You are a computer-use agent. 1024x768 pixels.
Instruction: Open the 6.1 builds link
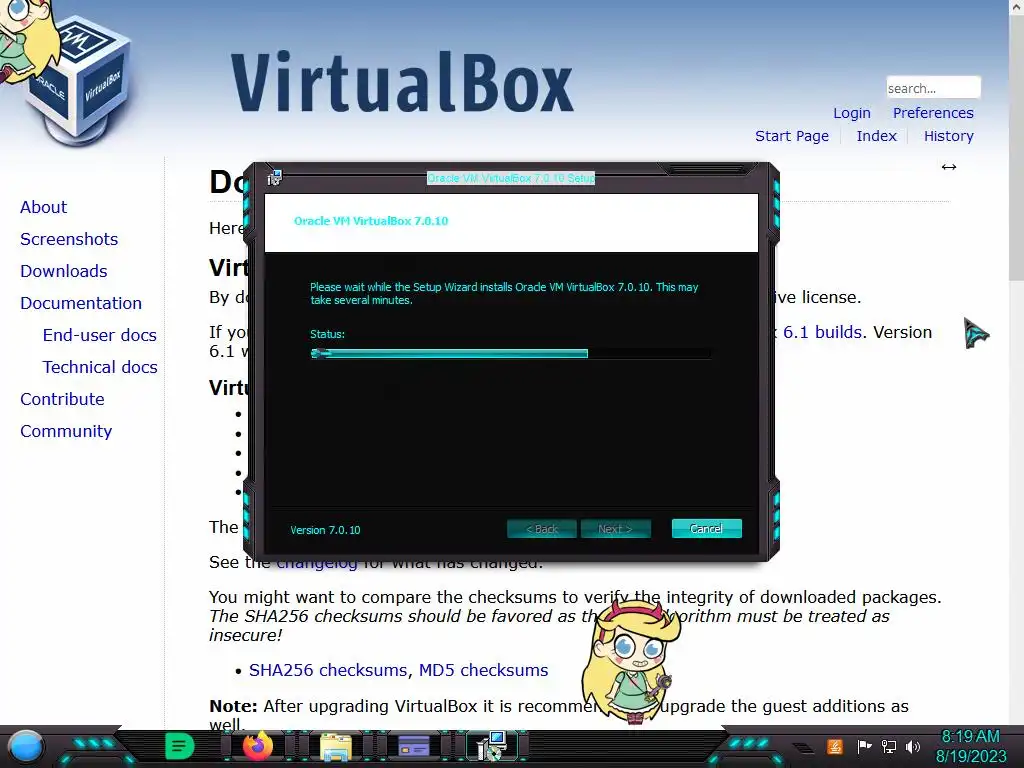coord(822,332)
